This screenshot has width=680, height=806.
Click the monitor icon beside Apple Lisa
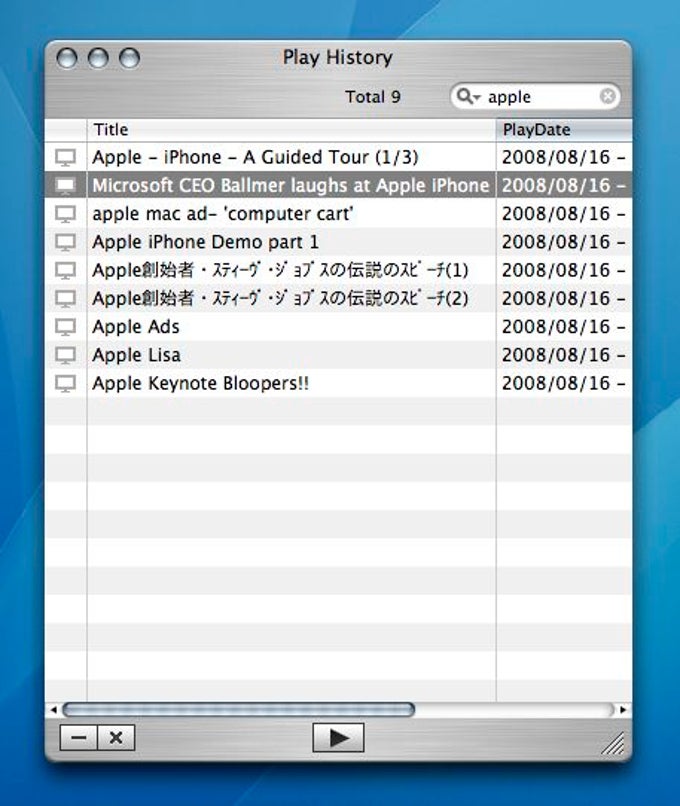tap(65, 355)
